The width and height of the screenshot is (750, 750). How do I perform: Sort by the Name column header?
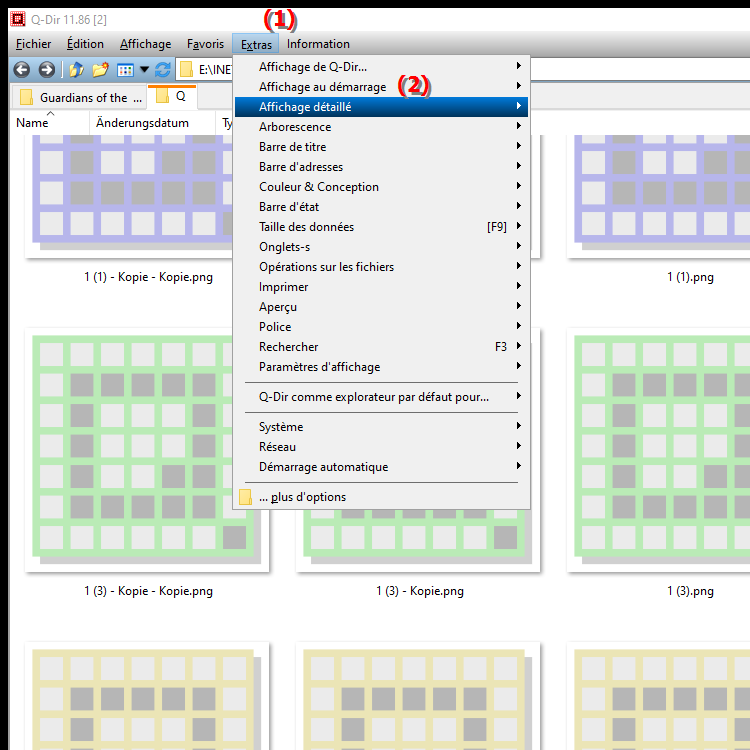[50, 123]
